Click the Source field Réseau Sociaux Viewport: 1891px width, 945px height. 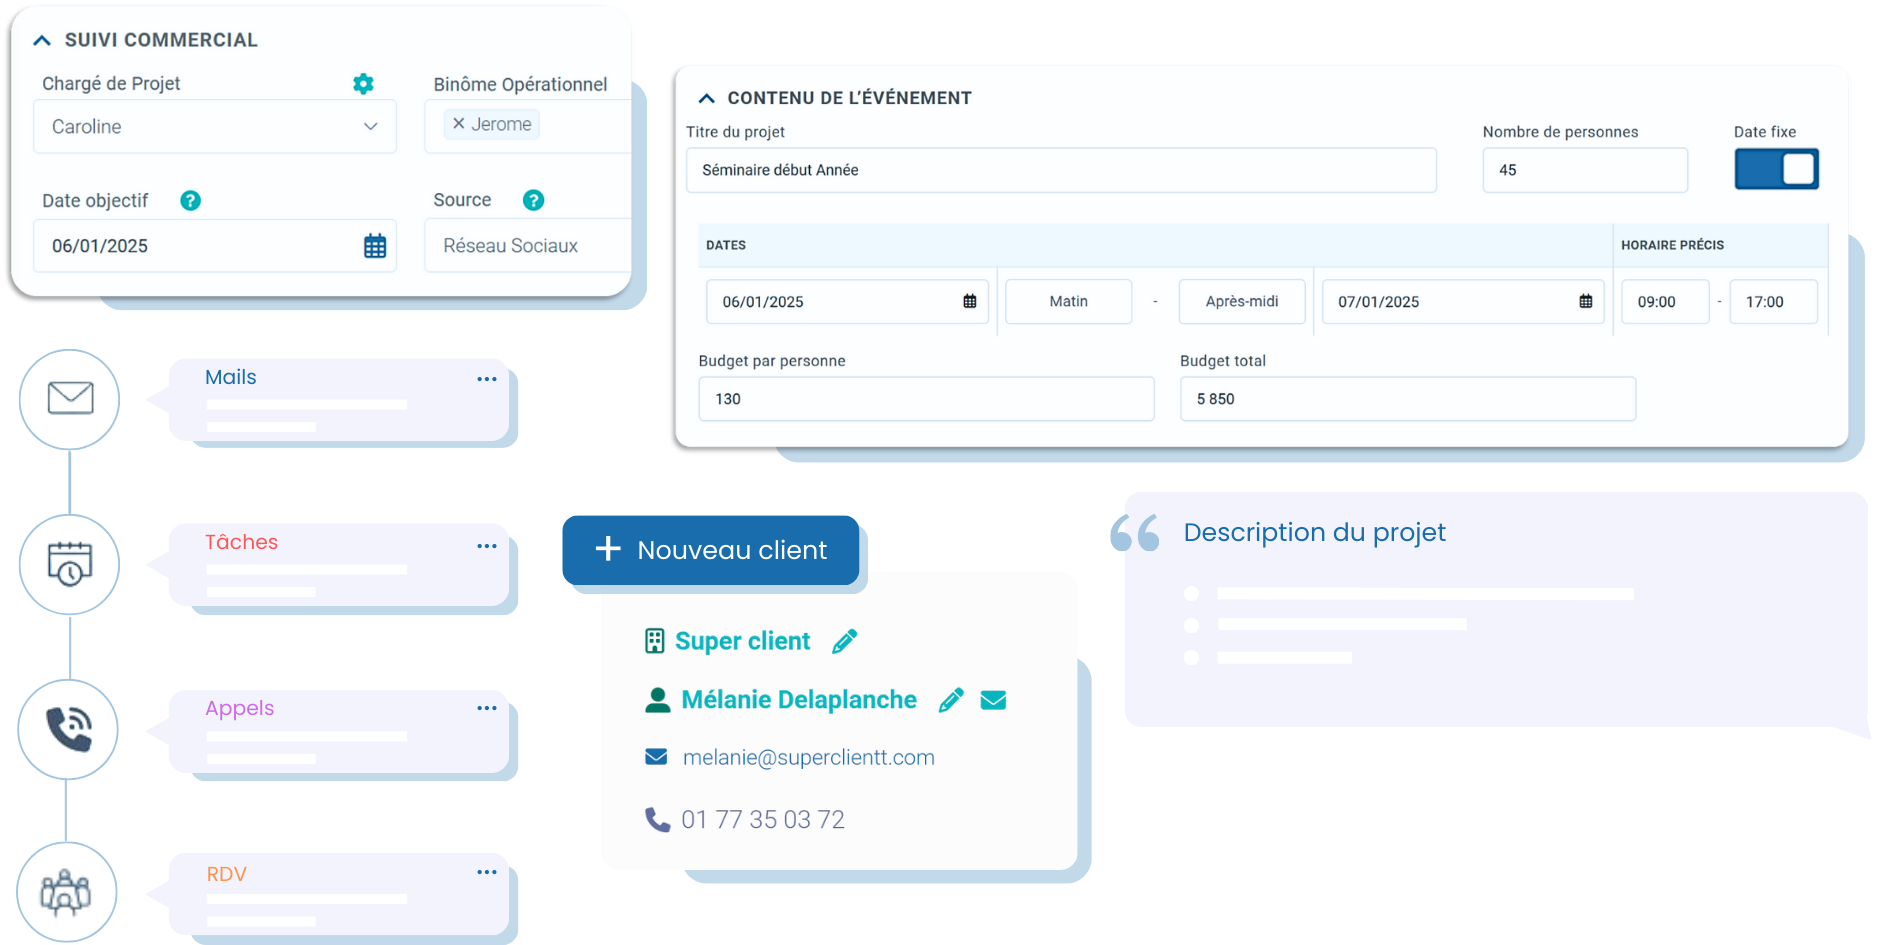tap(528, 246)
